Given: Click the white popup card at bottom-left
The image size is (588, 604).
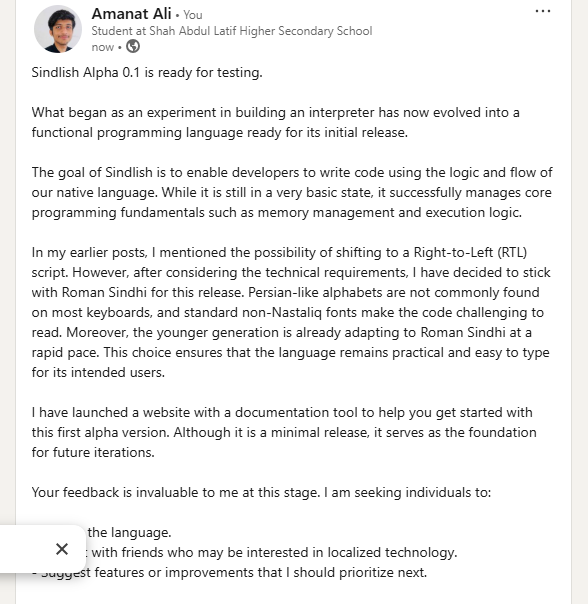Looking at the screenshot, I should pos(42,549).
